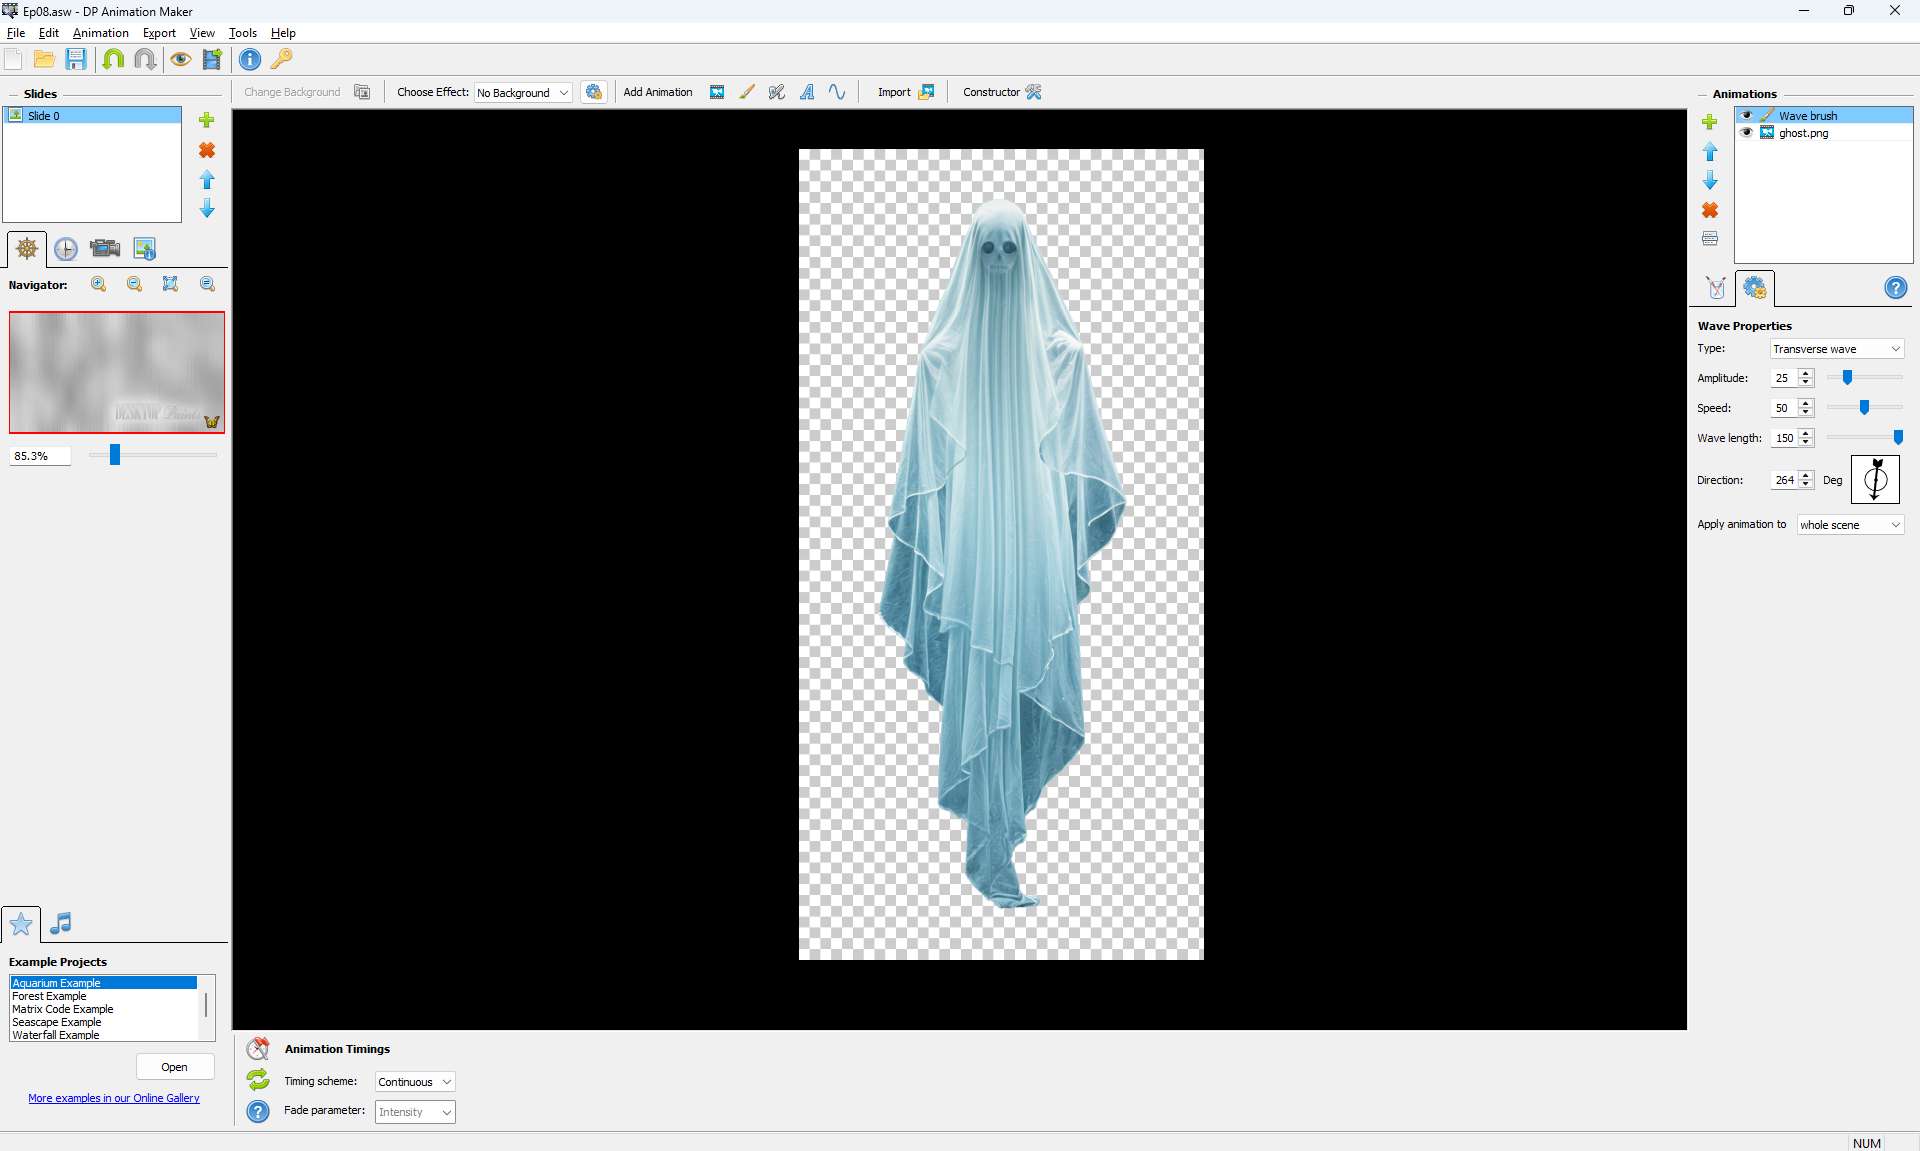1920x1151 pixels.
Task: Toggle visibility of ghost.png layer
Action: pos(1747,133)
